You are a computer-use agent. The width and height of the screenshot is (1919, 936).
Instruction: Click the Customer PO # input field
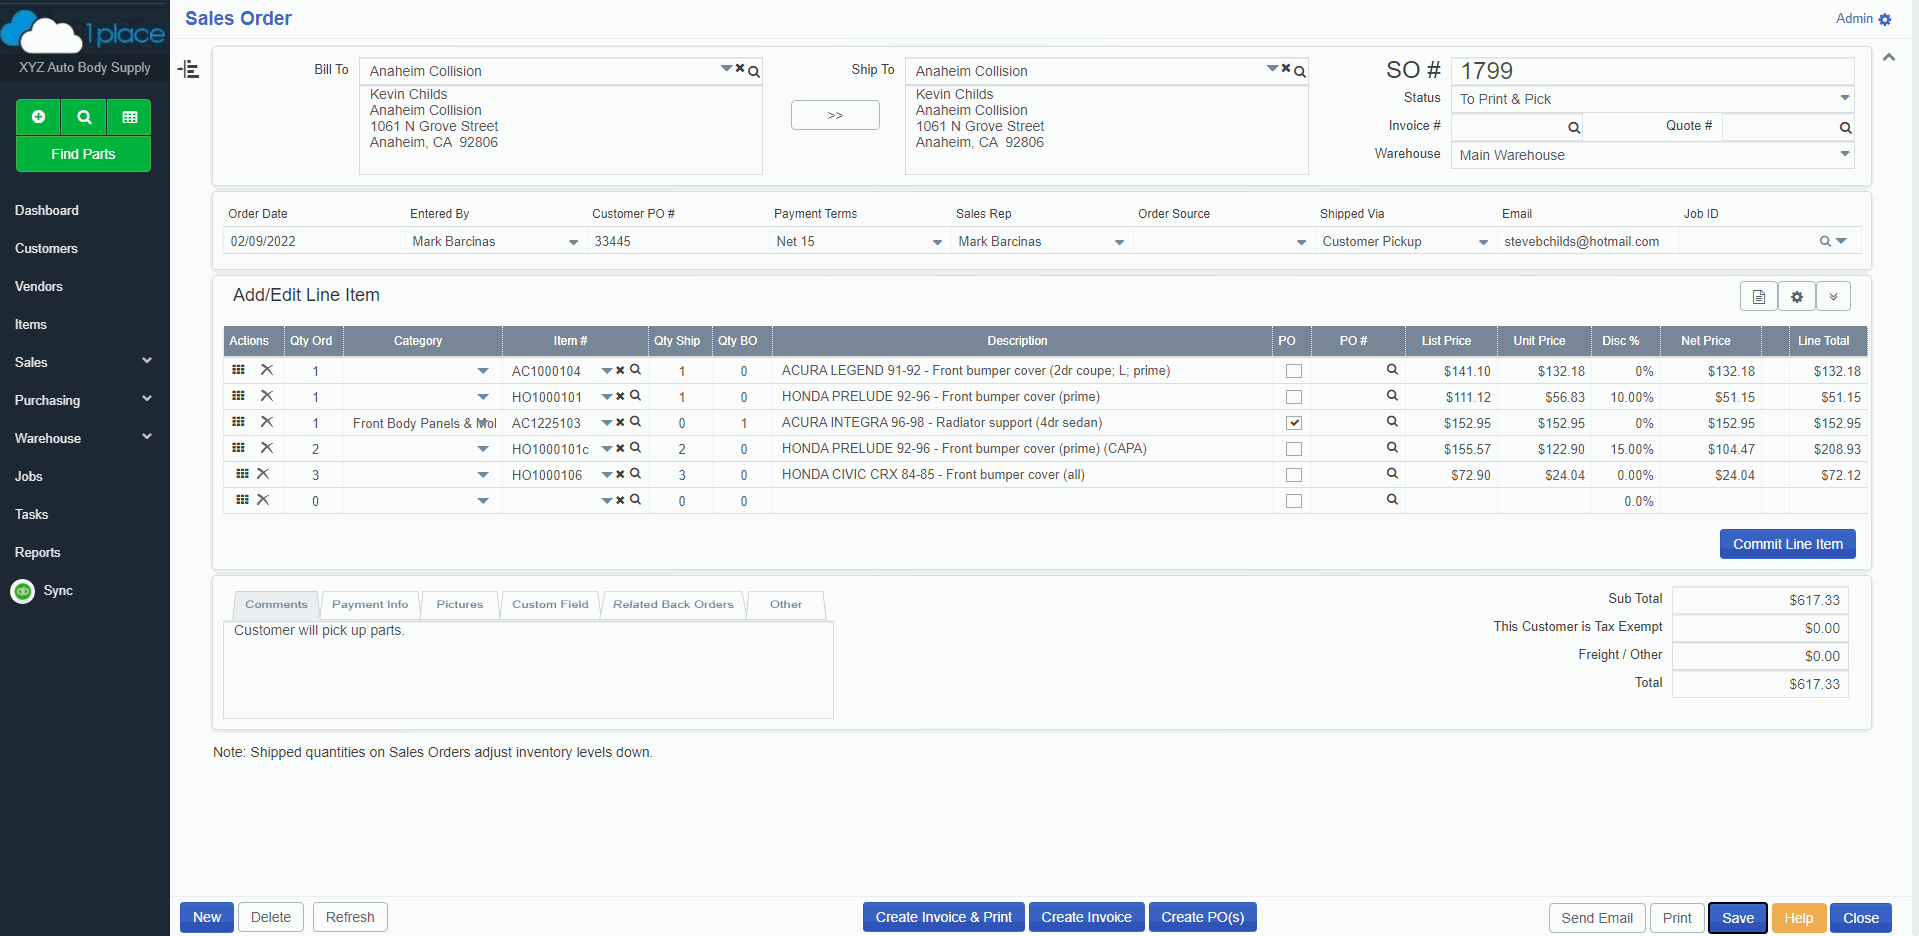point(676,241)
